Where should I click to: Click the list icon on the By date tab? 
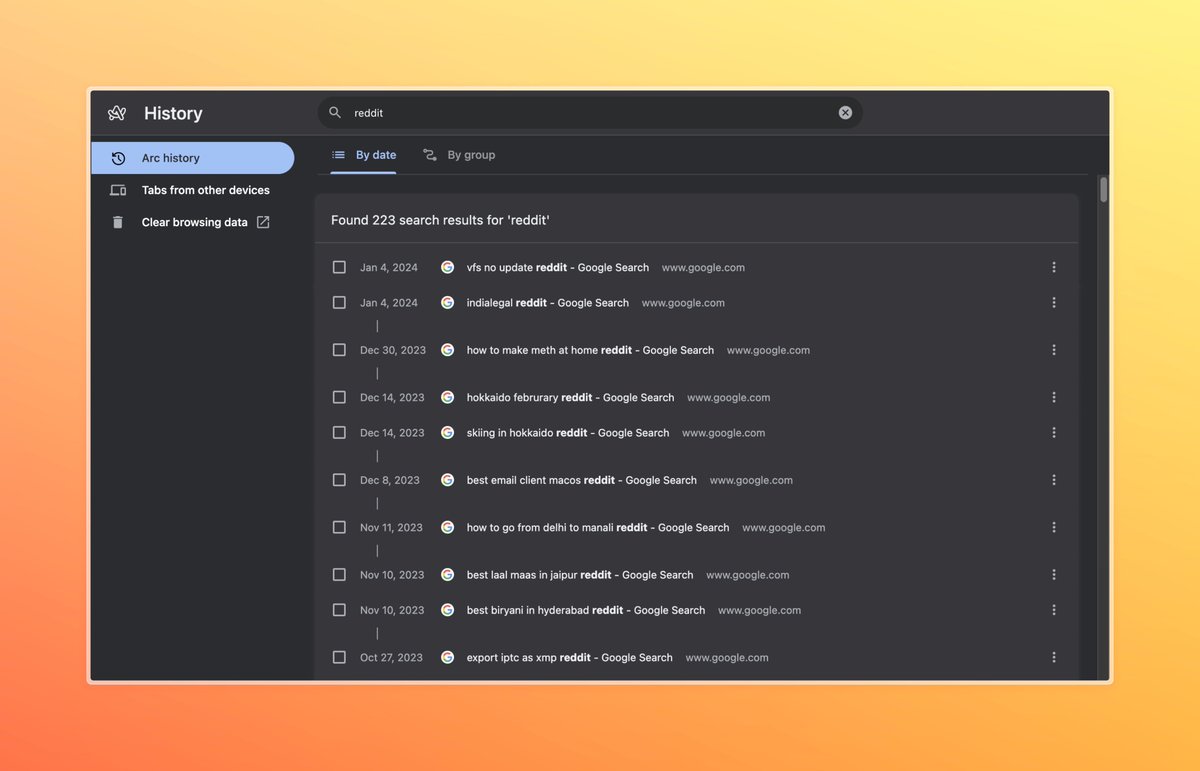[x=338, y=155]
